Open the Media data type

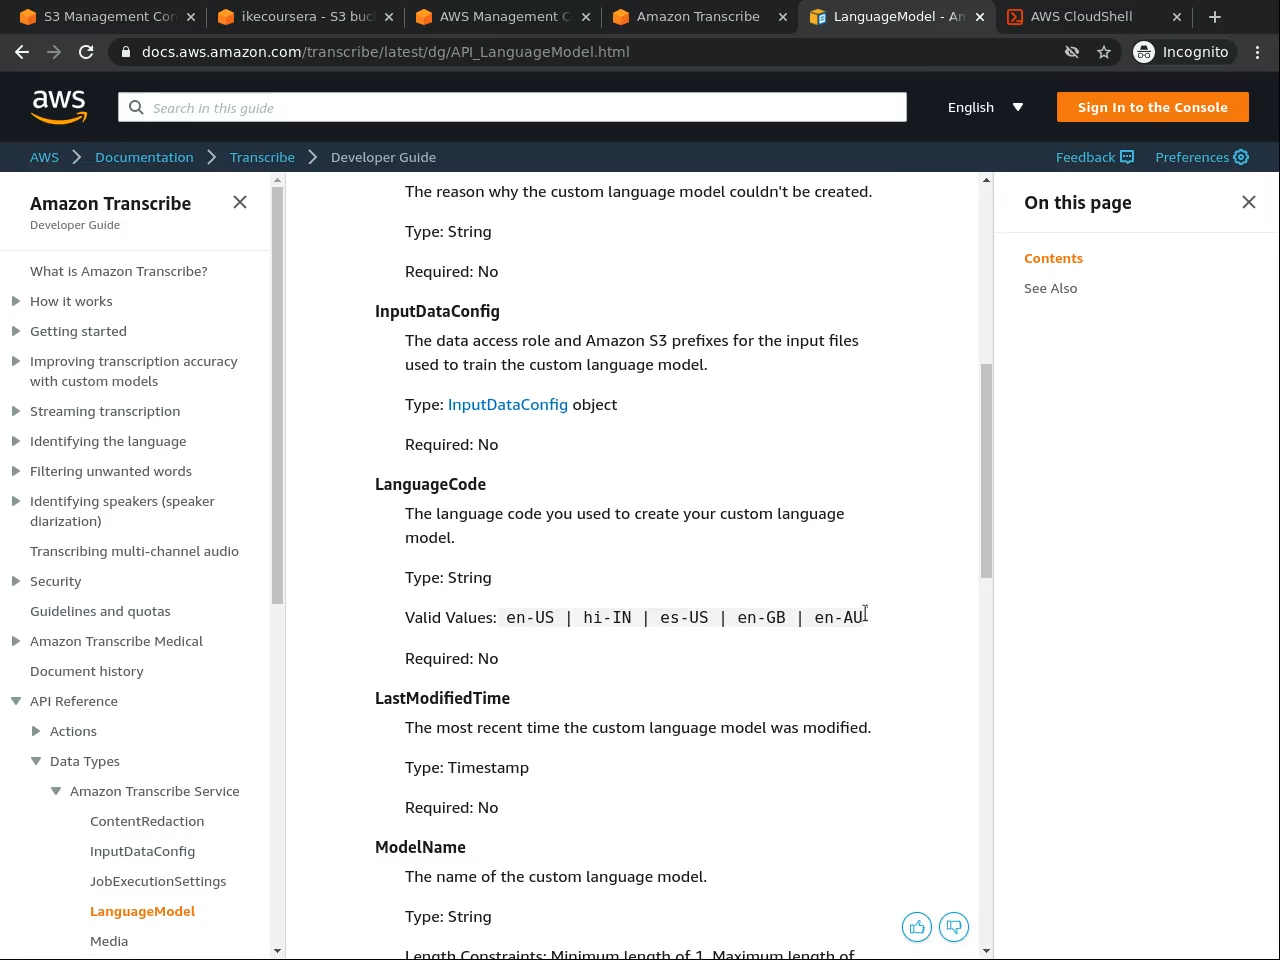coord(109,941)
